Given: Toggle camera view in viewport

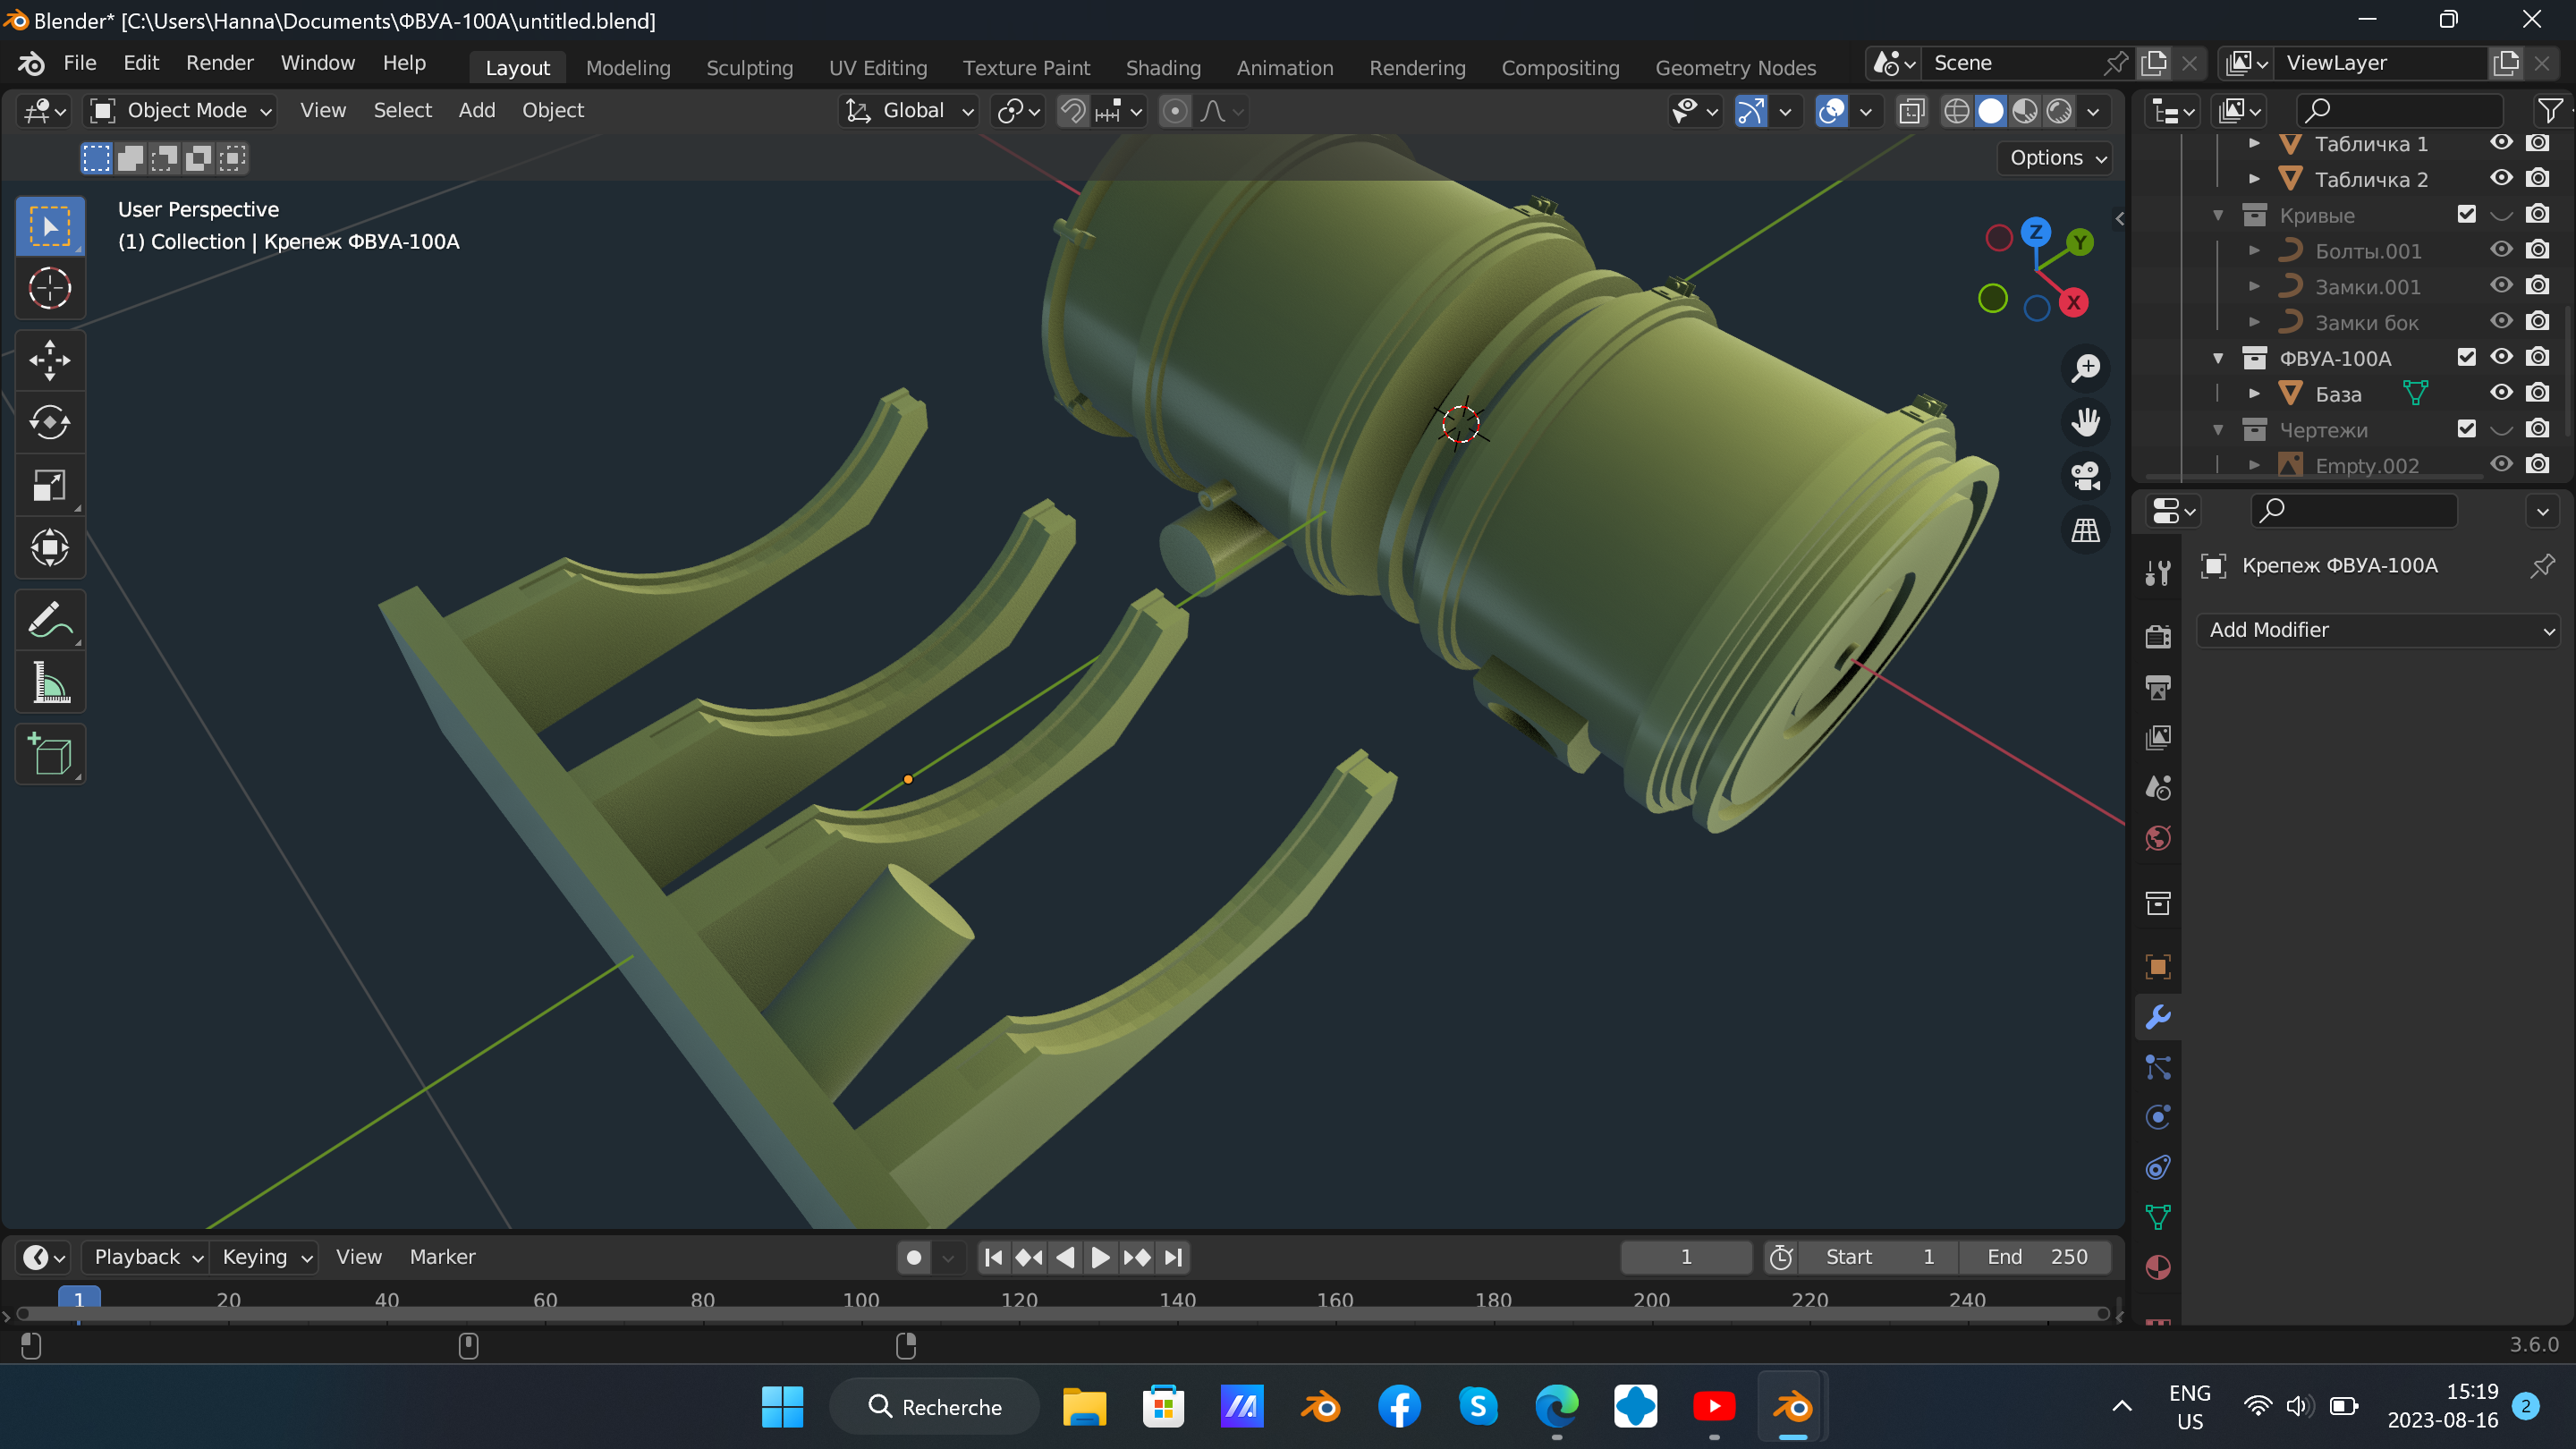Looking at the screenshot, I should pyautogui.click(x=2086, y=476).
